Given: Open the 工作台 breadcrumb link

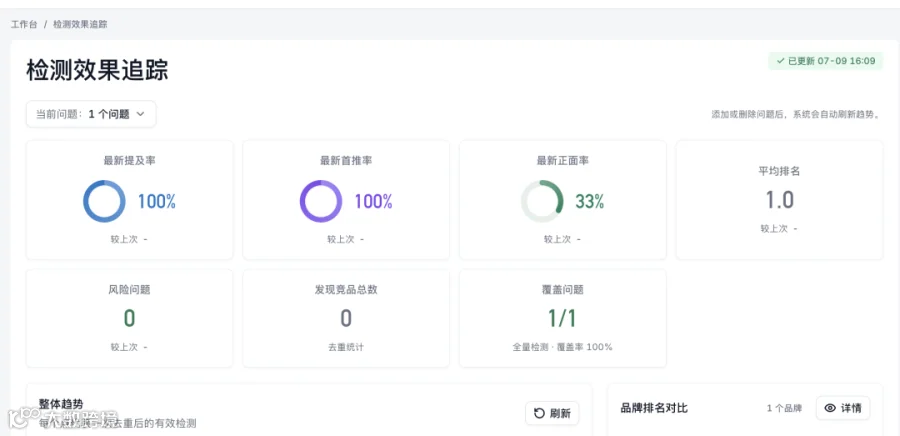Looking at the screenshot, I should (x=24, y=25).
